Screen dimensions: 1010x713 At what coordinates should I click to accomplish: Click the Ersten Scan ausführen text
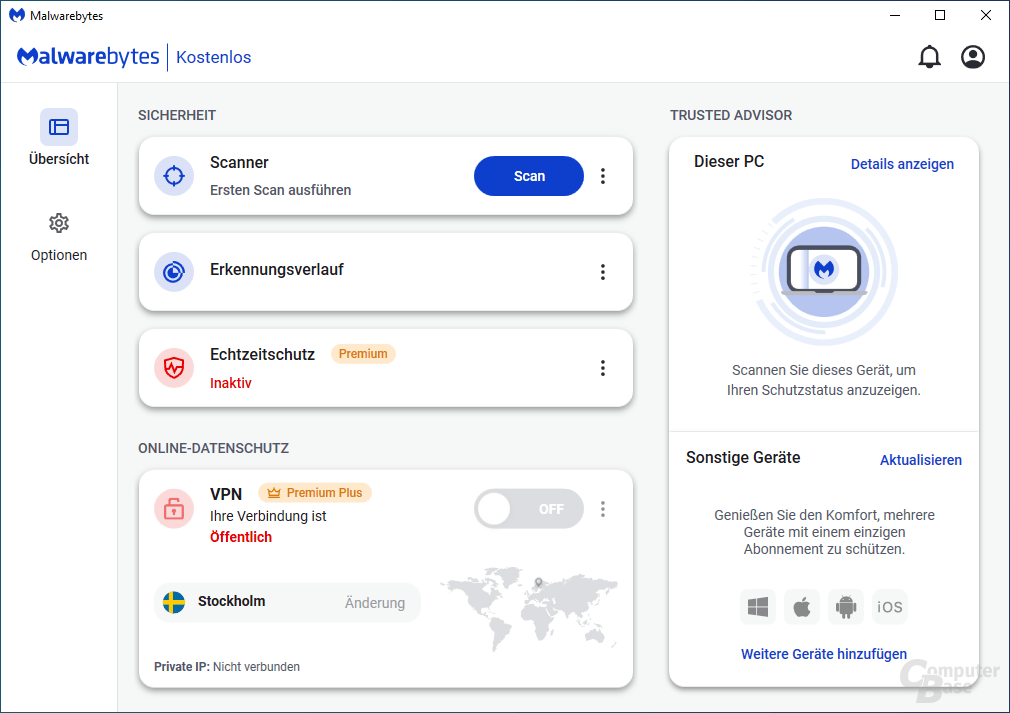[x=280, y=190]
